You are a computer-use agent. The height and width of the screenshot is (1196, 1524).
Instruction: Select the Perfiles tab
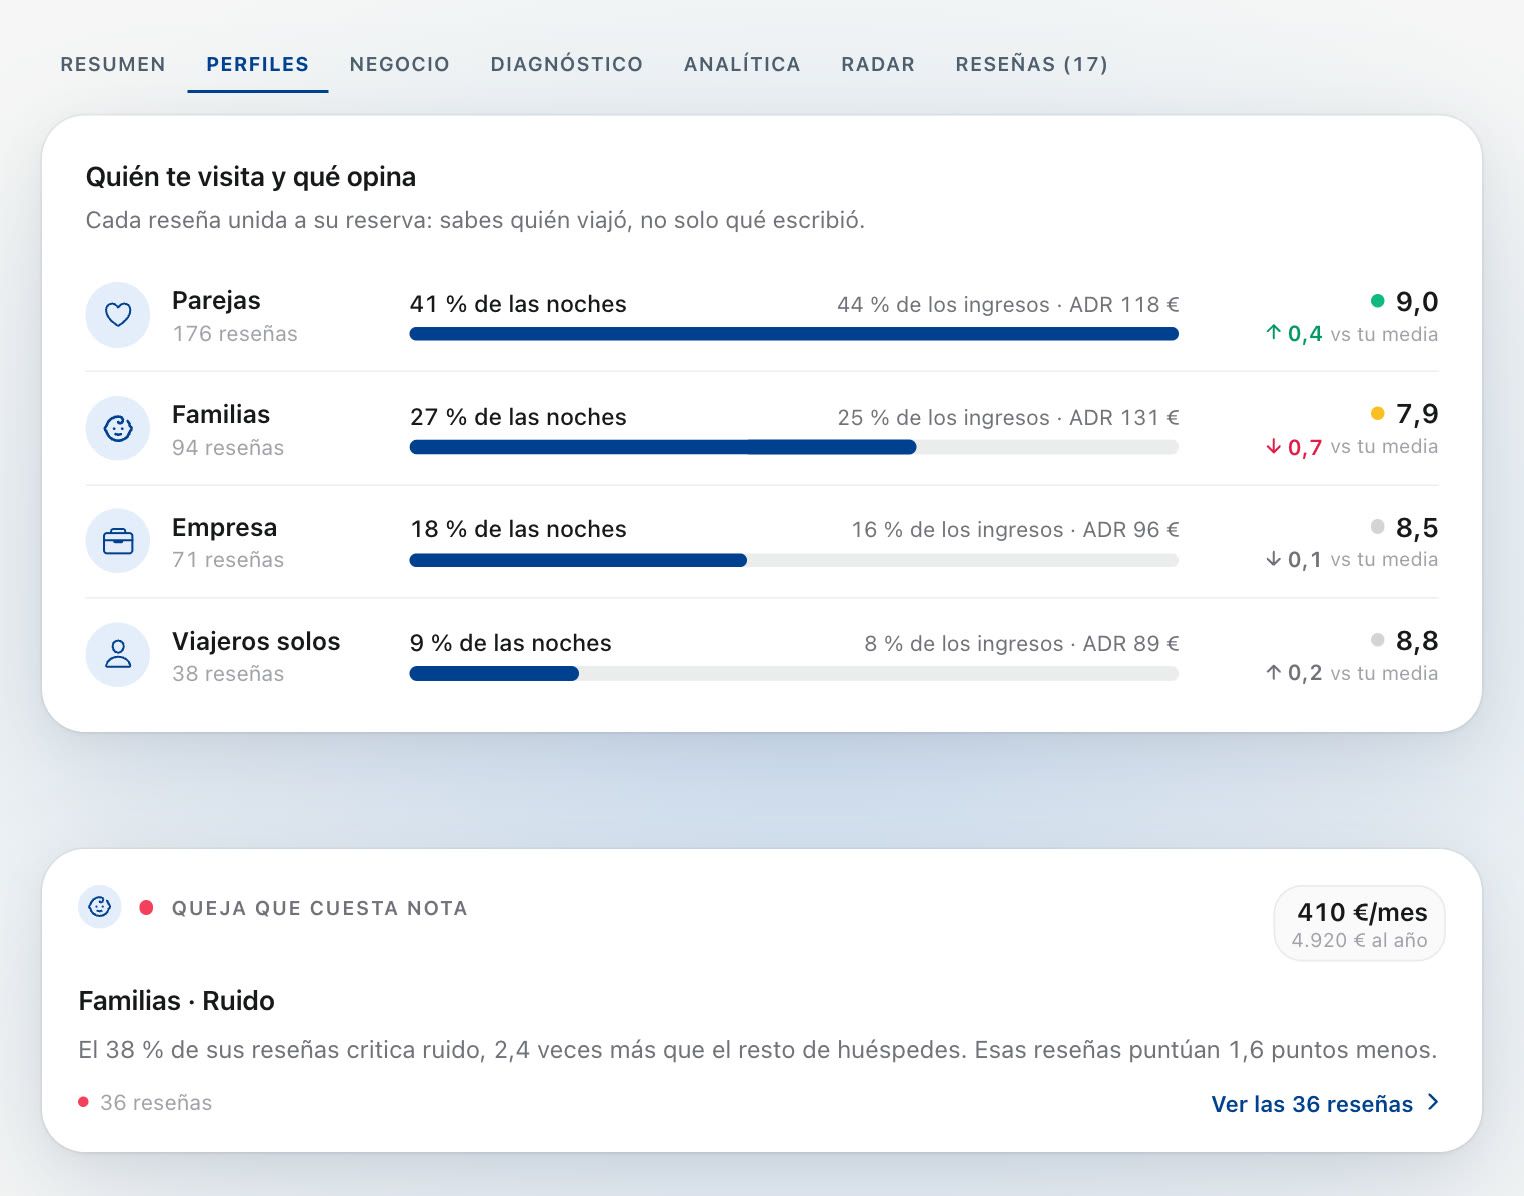pyautogui.click(x=258, y=64)
